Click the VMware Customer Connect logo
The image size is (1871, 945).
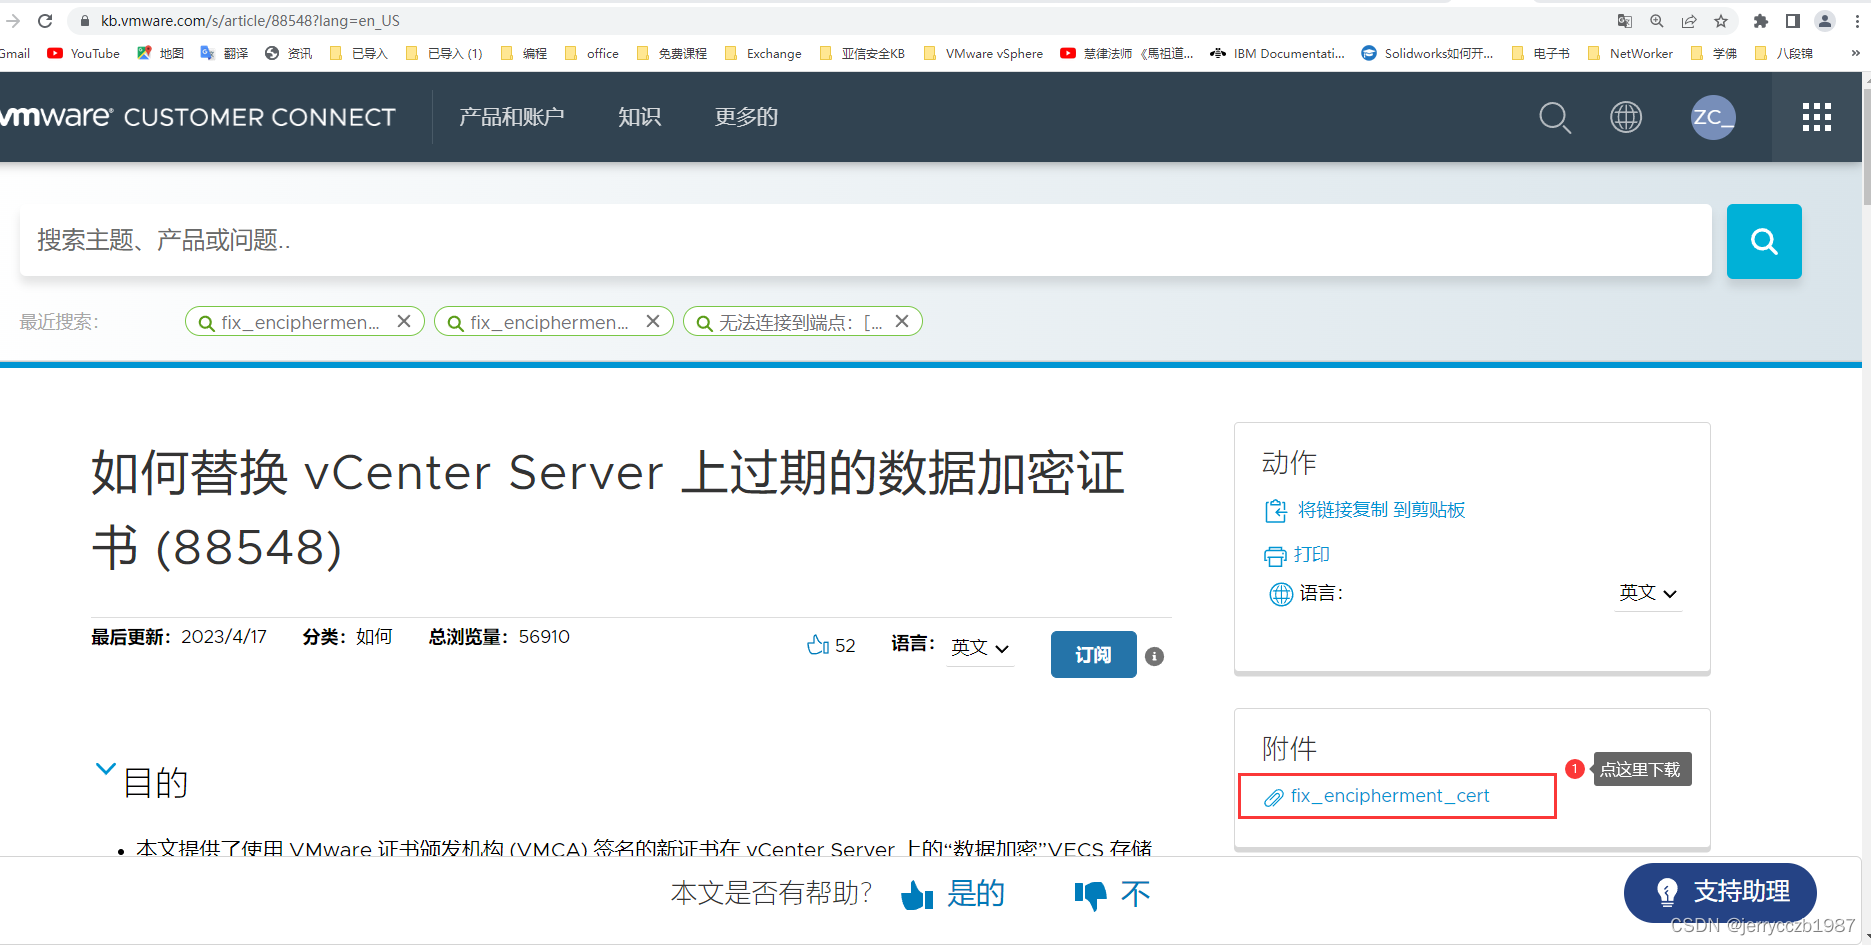(198, 117)
